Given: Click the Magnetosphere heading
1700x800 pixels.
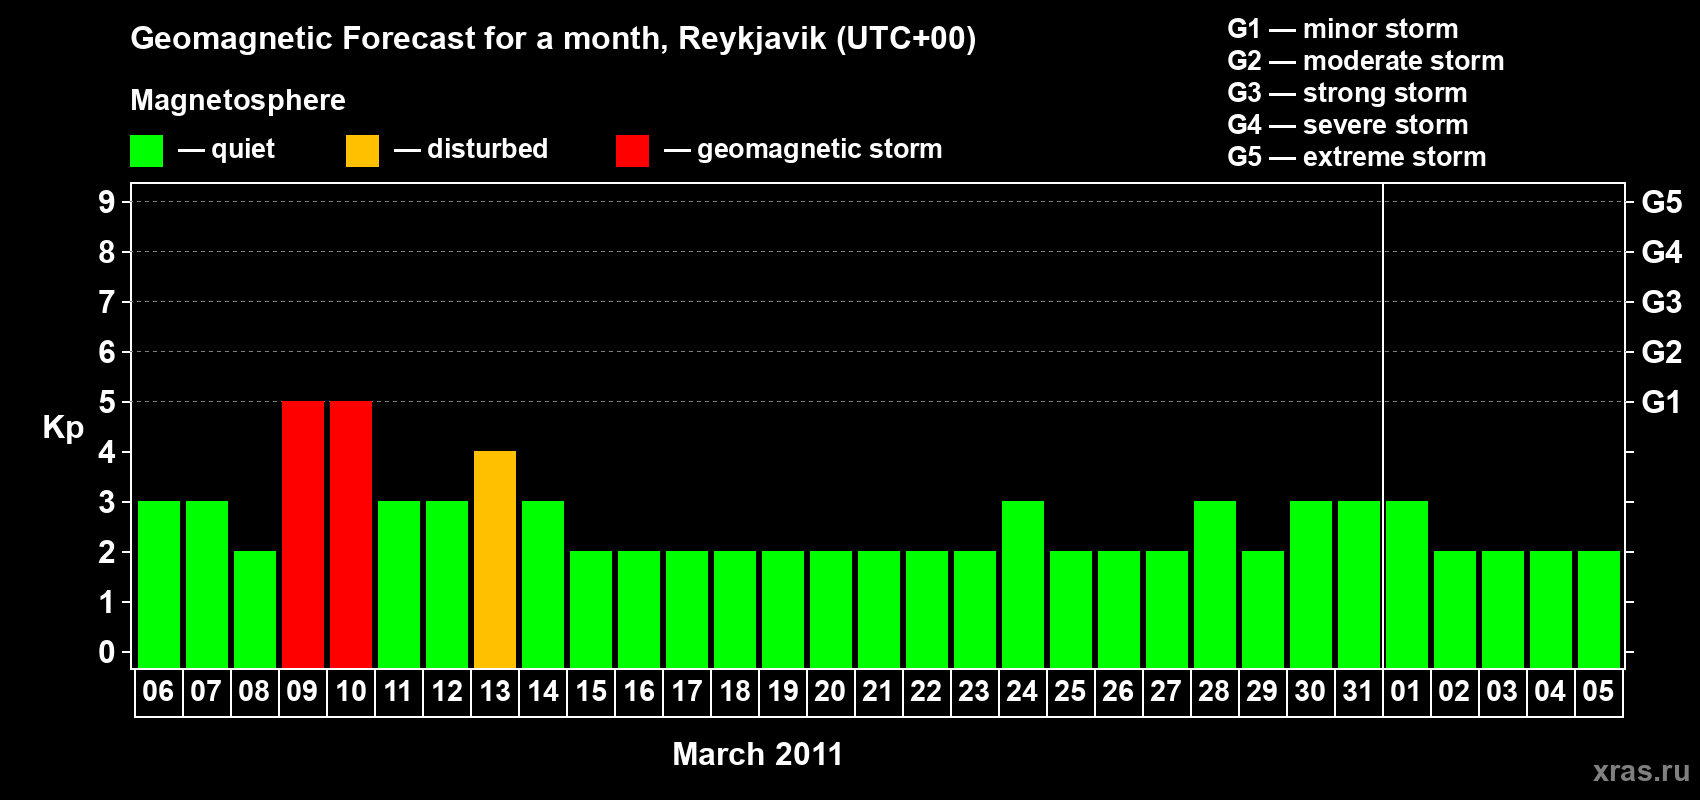Looking at the screenshot, I should (238, 100).
